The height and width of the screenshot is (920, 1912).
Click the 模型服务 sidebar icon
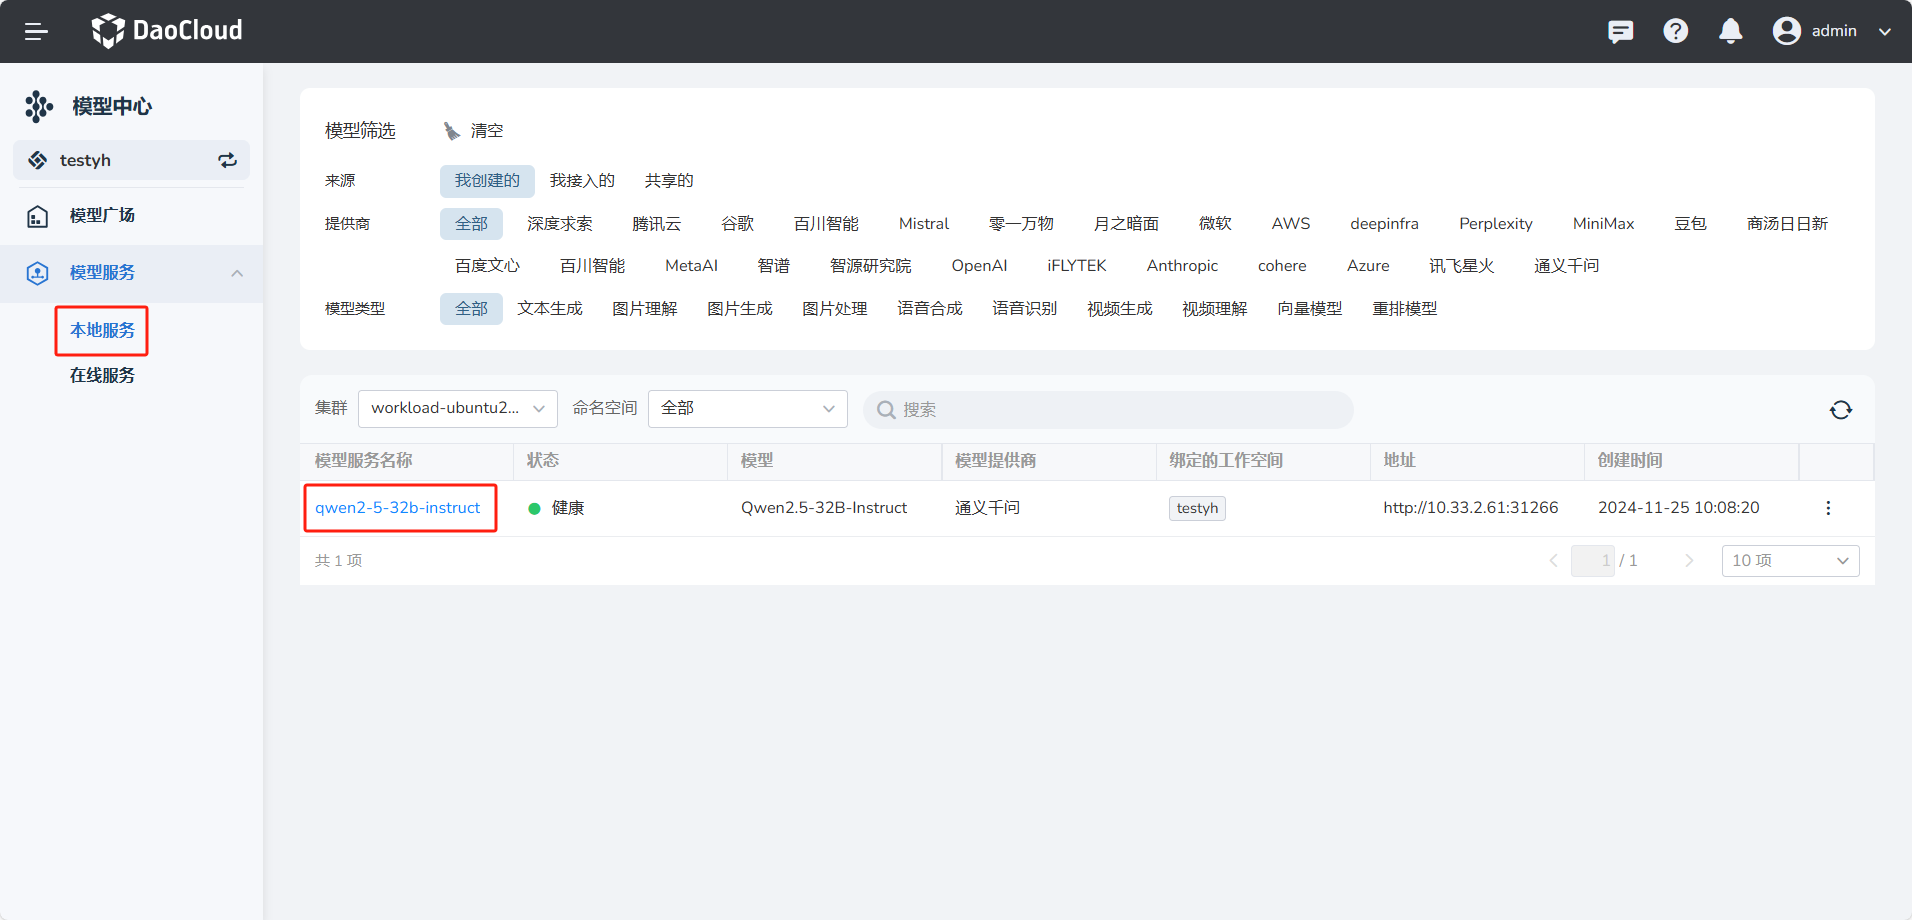[x=38, y=273]
